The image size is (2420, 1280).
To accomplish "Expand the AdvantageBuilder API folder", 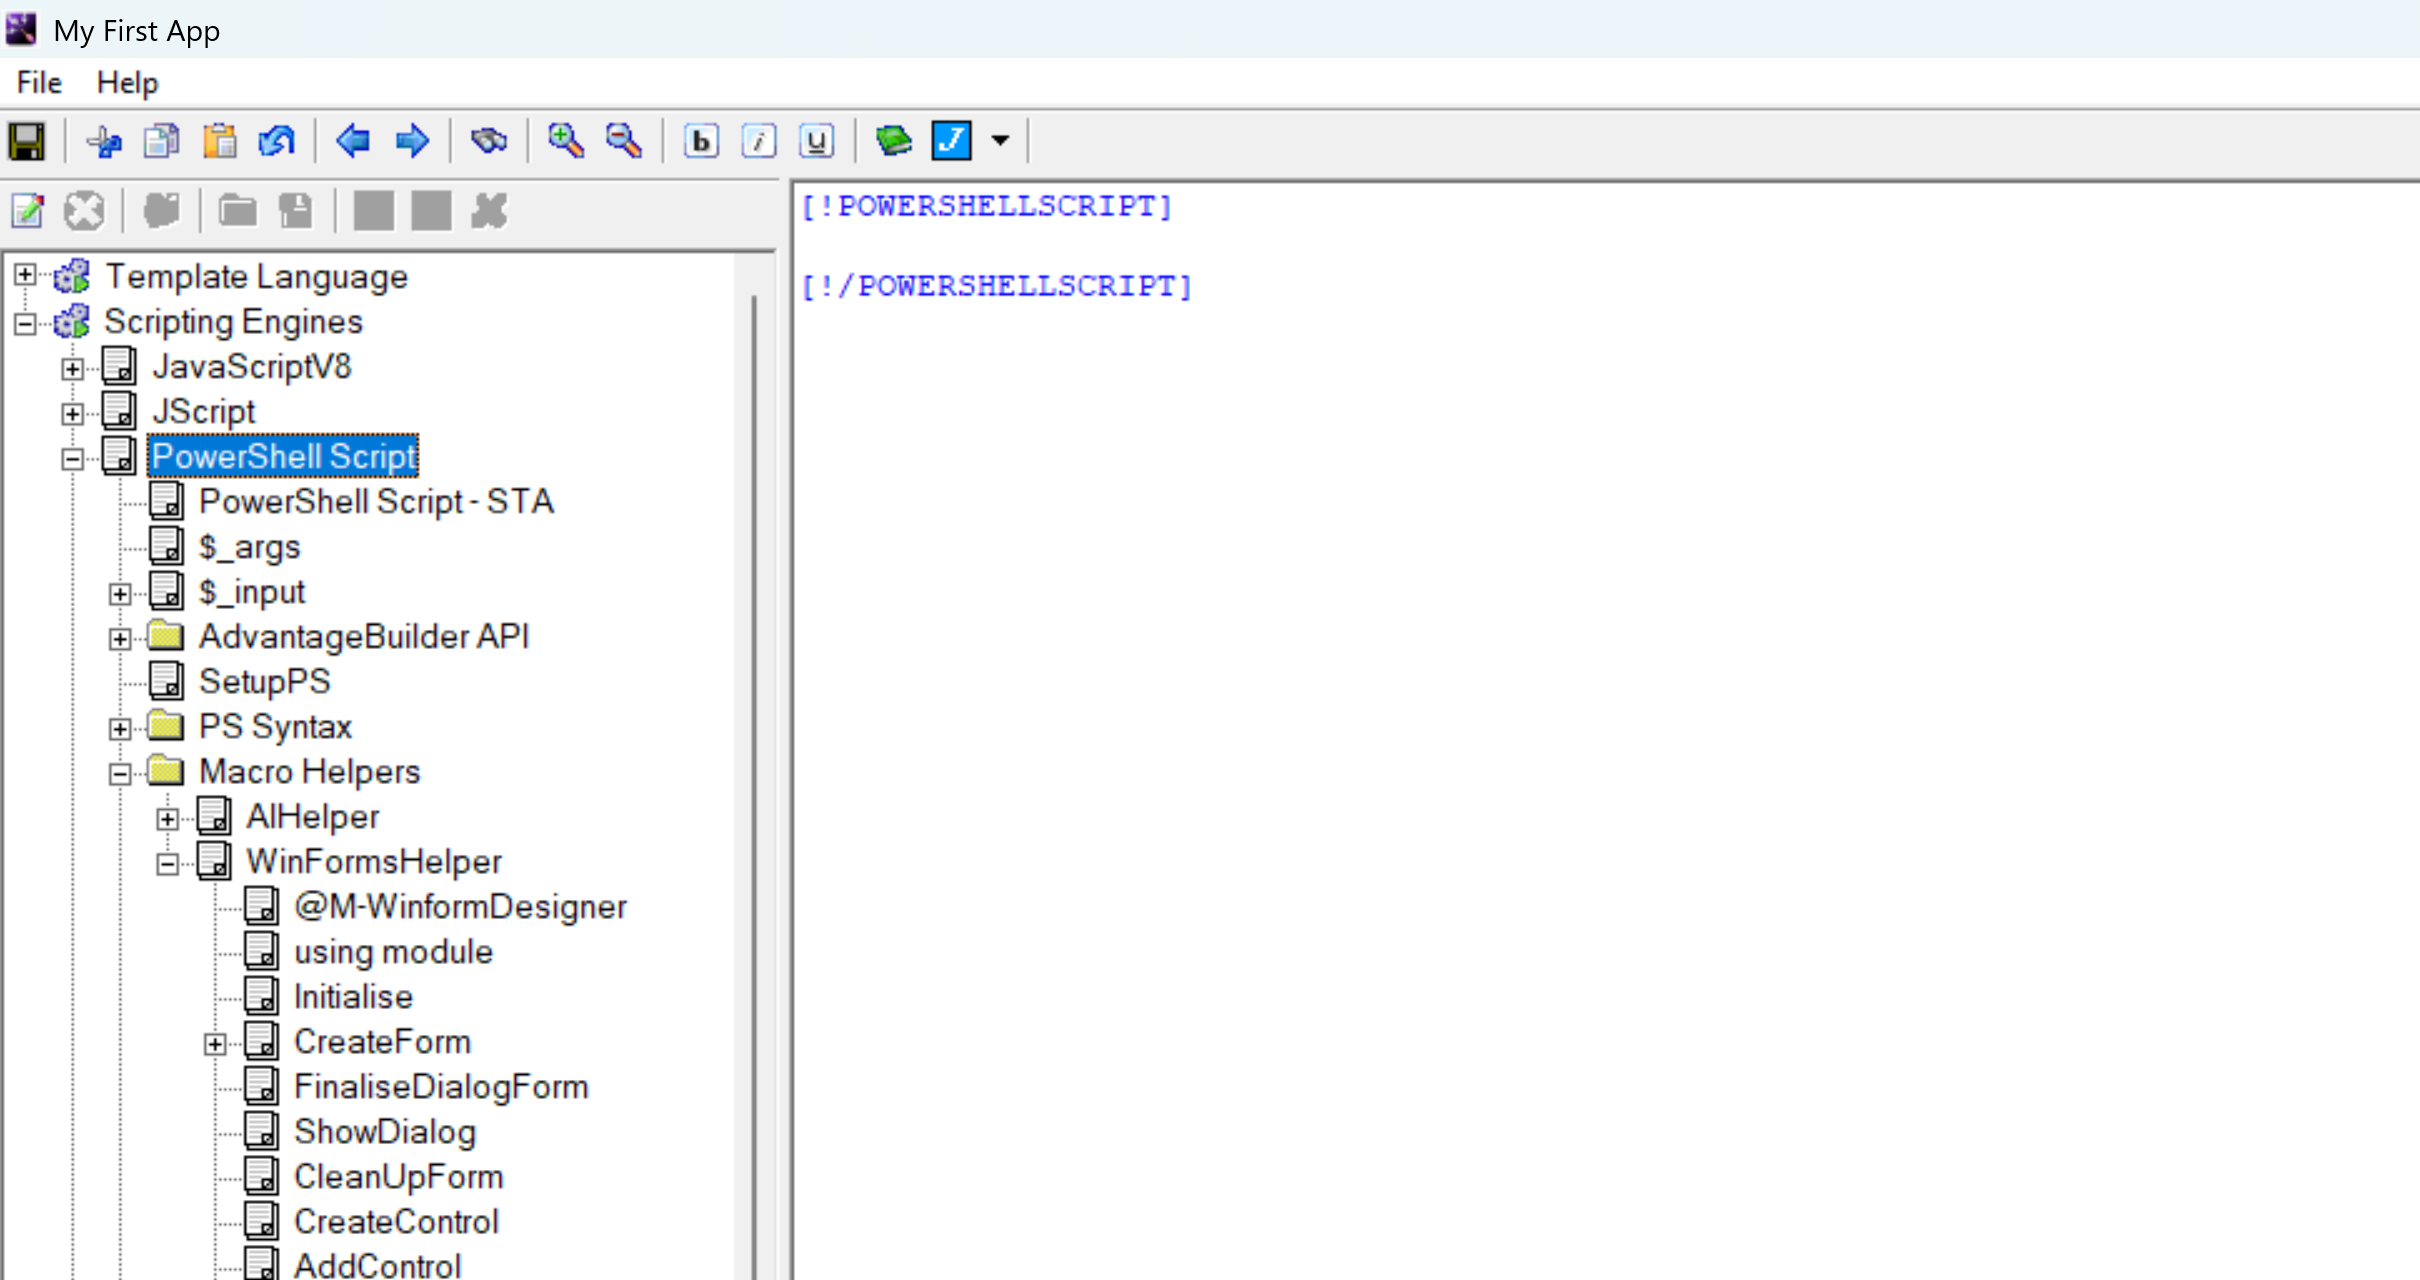I will tap(120, 639).
